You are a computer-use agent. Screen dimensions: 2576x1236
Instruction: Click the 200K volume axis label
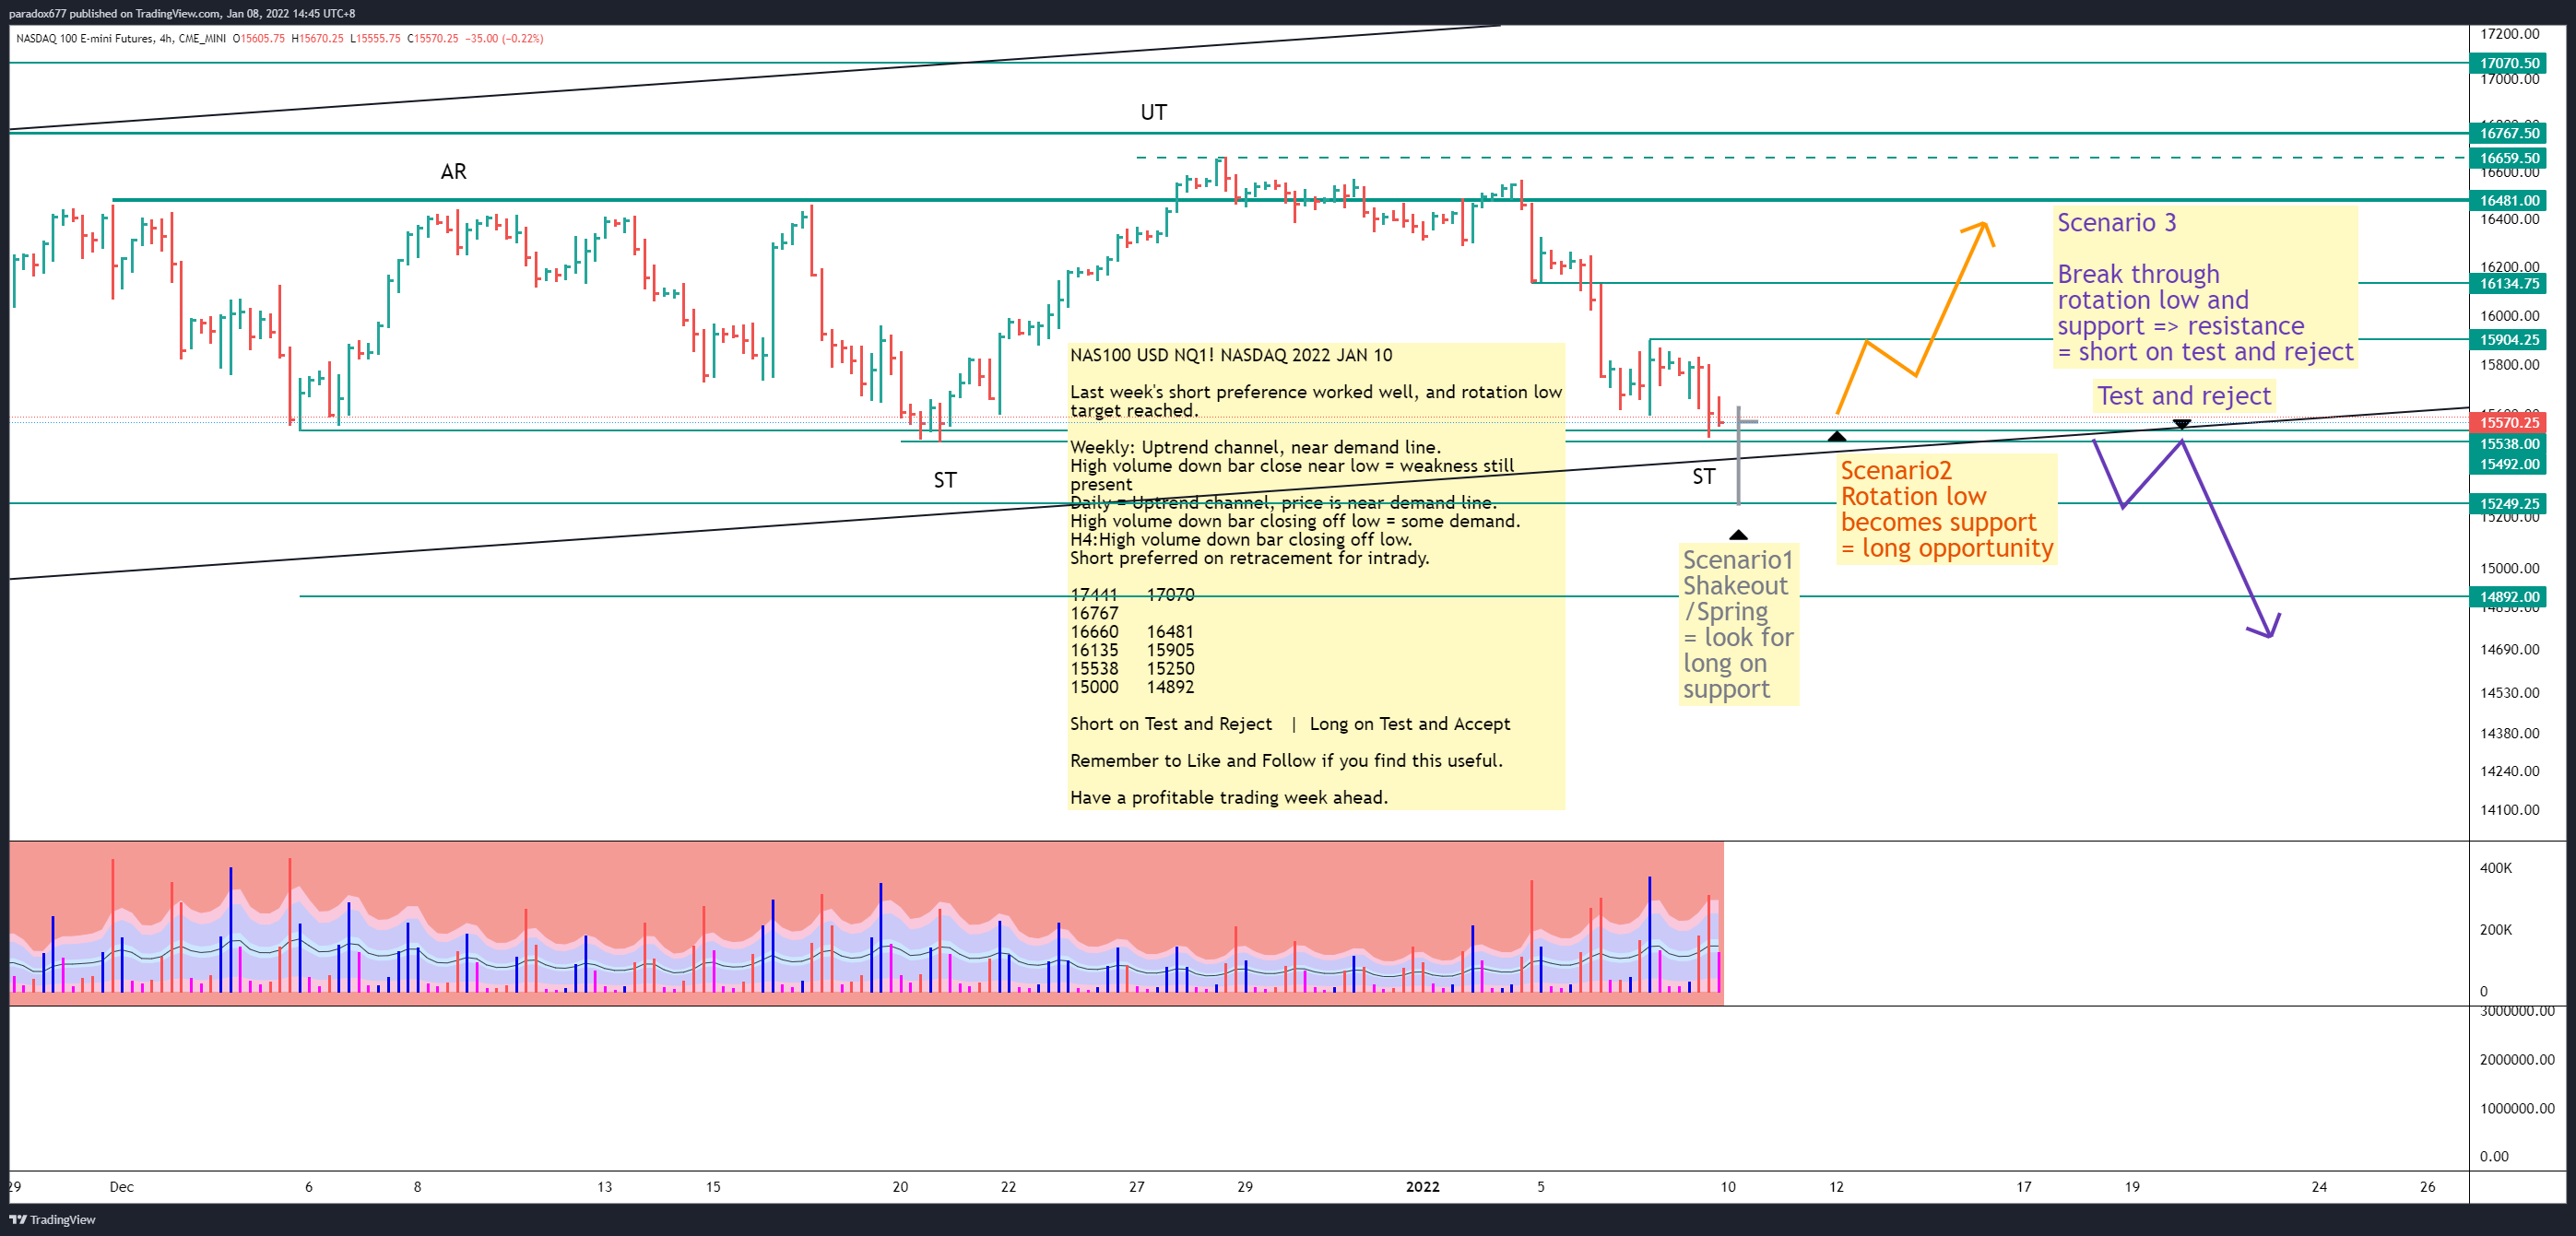pyautogui.click(x=2495, y=930)
